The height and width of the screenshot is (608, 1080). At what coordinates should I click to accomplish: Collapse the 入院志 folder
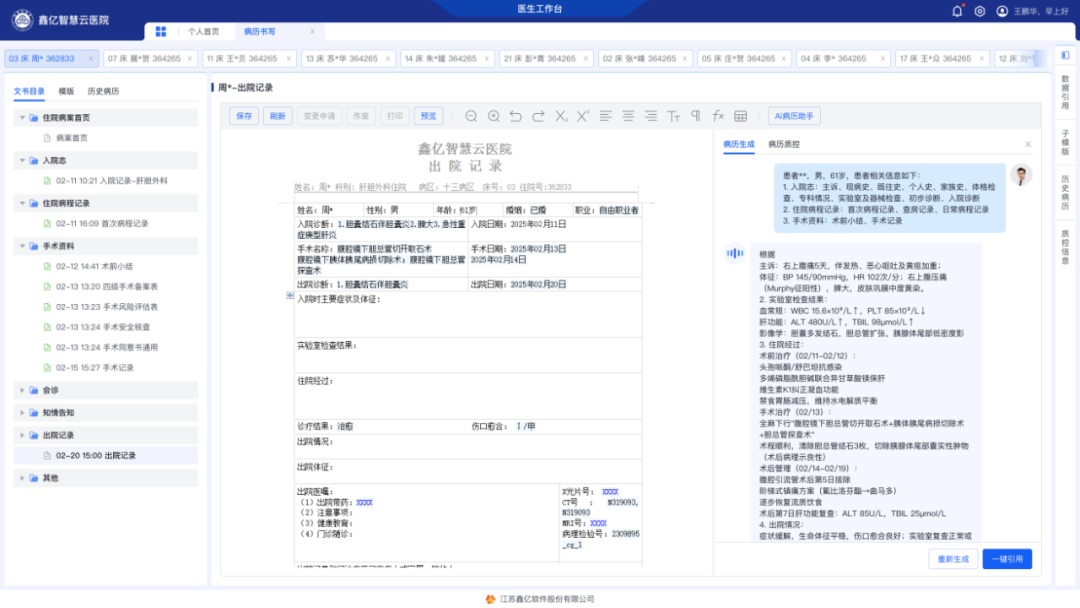(x=22, y=160)
